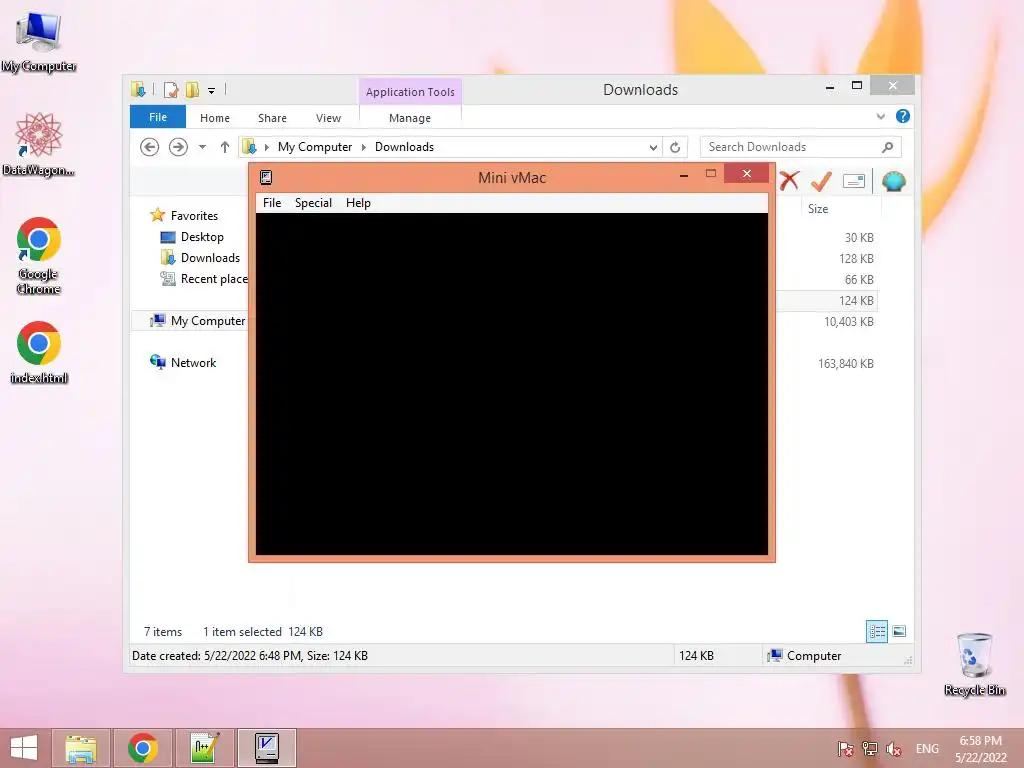1024x768 pixels.
Task: Click the address bar folder icon
Action: click(x=249, y=147)
